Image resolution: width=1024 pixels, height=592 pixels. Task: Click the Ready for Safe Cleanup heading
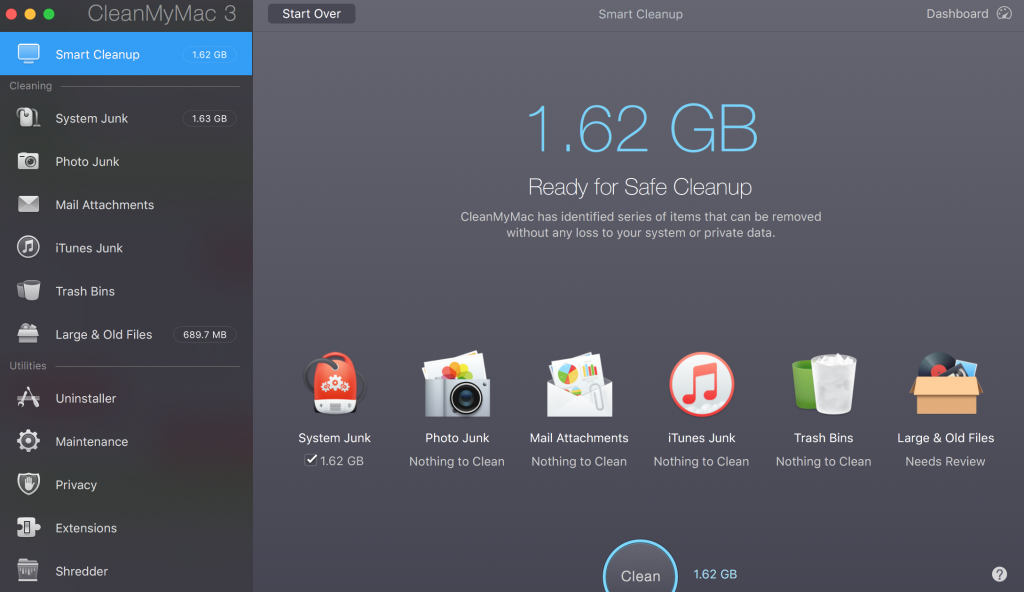pyautogui.click(x=640, y=187)
